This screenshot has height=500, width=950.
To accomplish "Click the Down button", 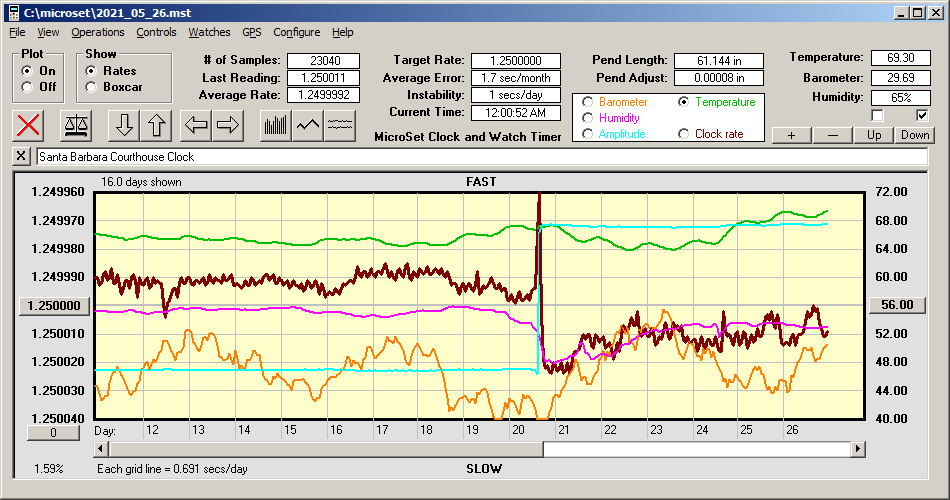I will click(x=915, y=135).
